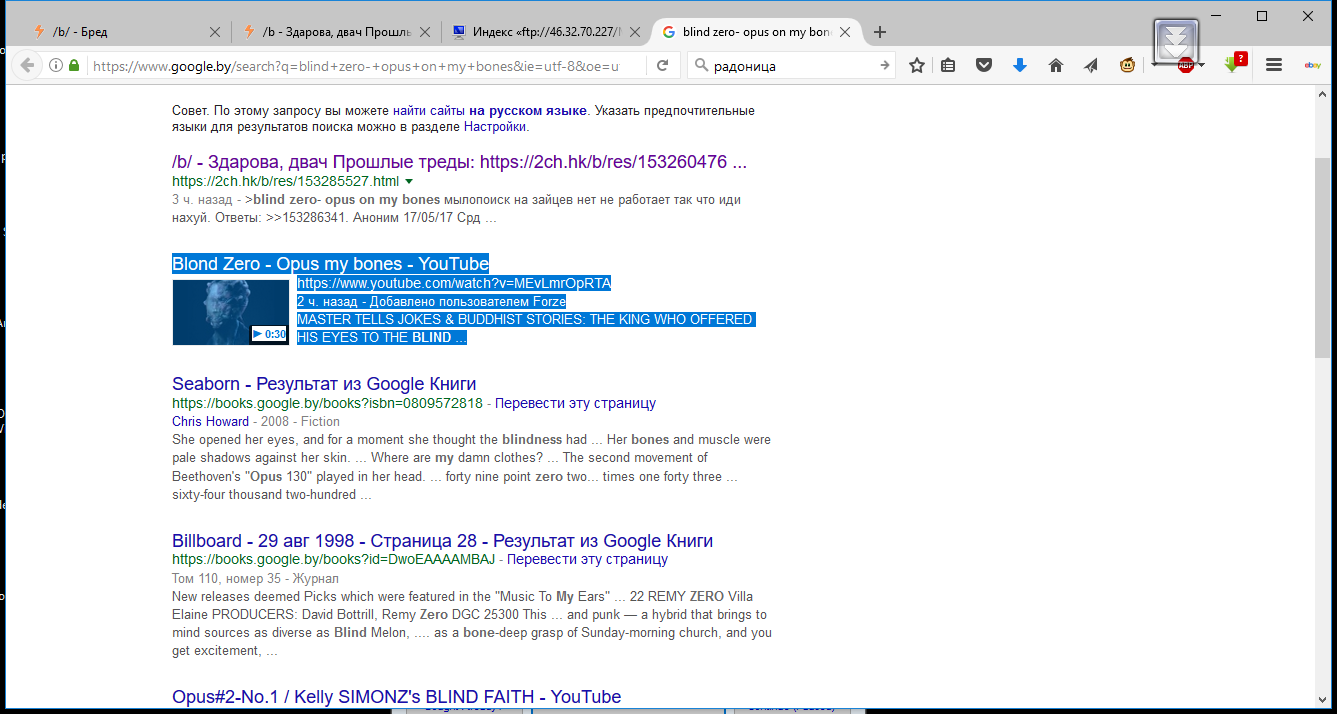Play the YouTube video thumbnail 0:30
This screenshot has width=1337, height=714.
[230, 312]
